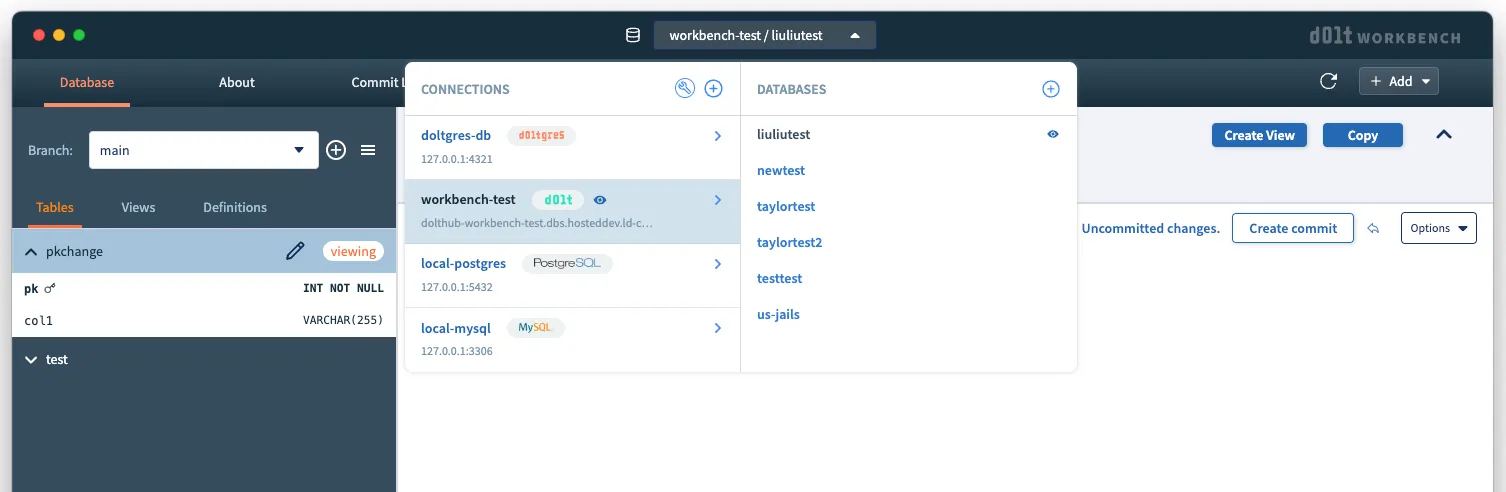Open the Add dropdown menu
This screenshot has height=492, width=1506.
(x=1398, y=82)
